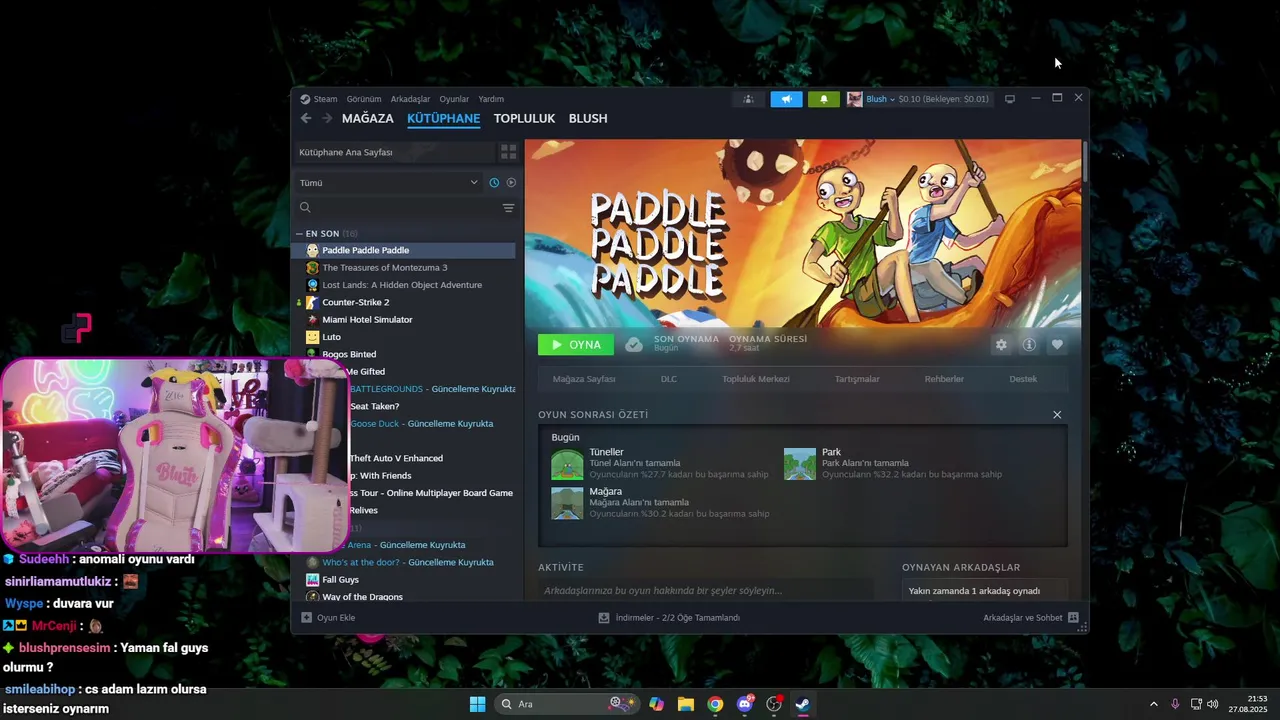Viewport: 1280px width, 720px height.
Task: Open File Explorer from the taskbar
Action: (686, 704)
